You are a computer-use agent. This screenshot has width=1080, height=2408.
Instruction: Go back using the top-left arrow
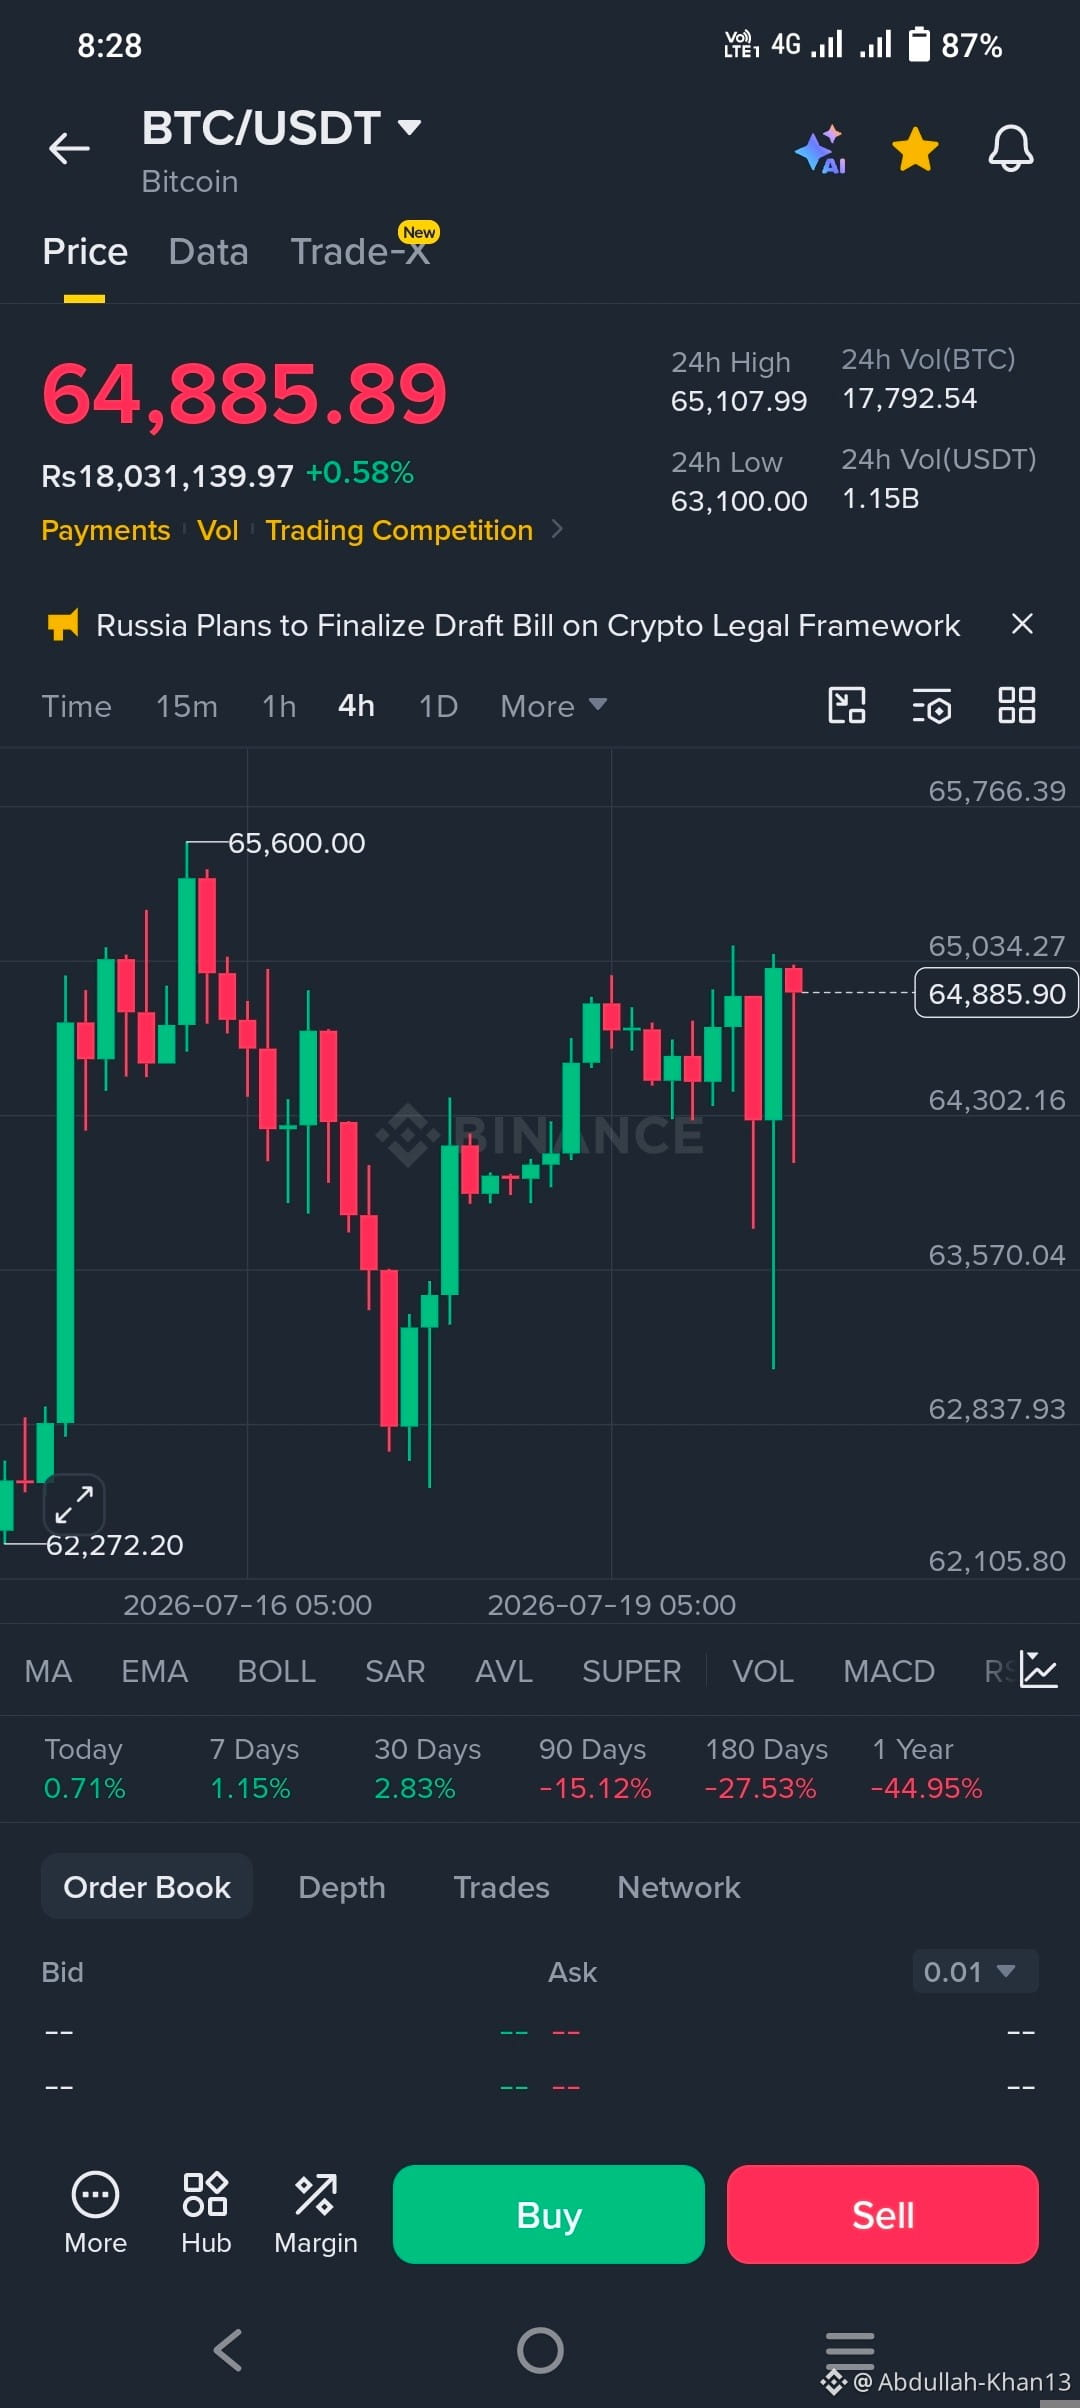pyautogui.click(x=69, y=148)
